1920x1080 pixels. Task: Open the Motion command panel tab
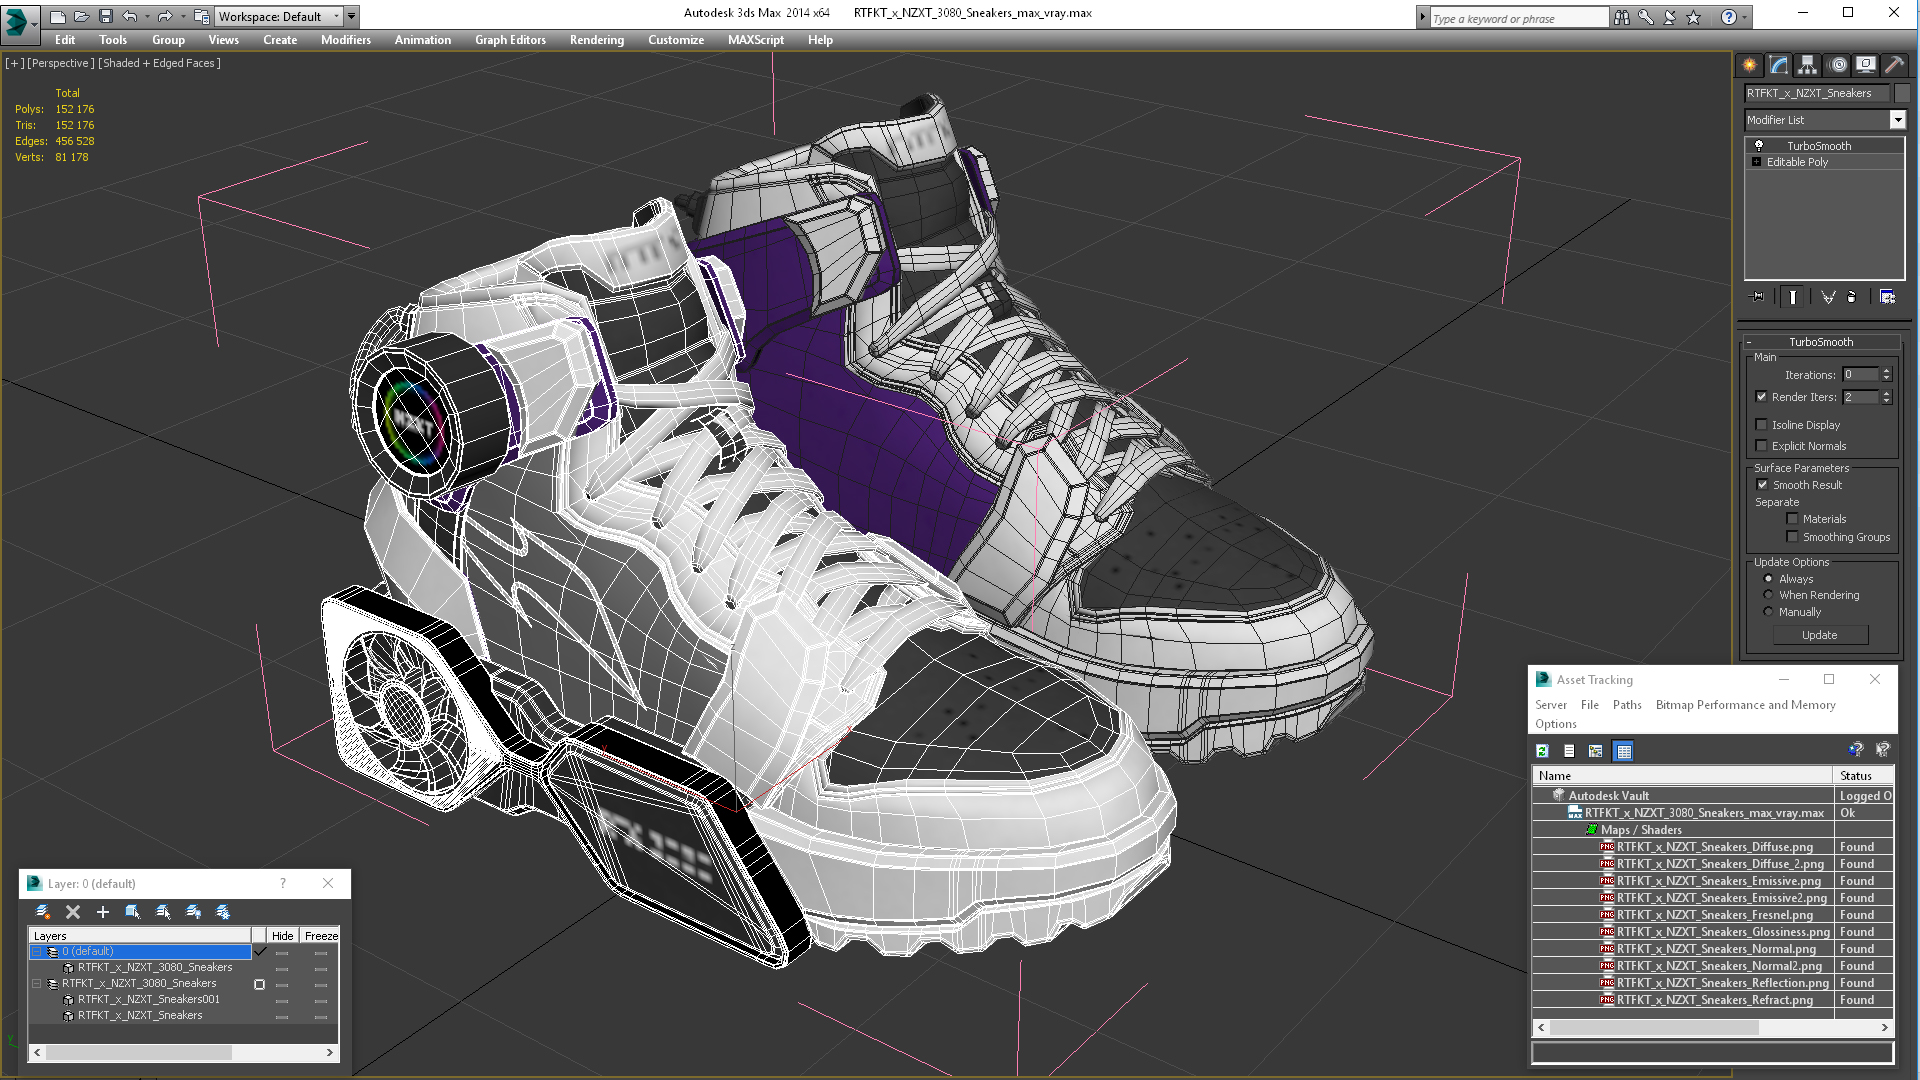point(1837,65)
